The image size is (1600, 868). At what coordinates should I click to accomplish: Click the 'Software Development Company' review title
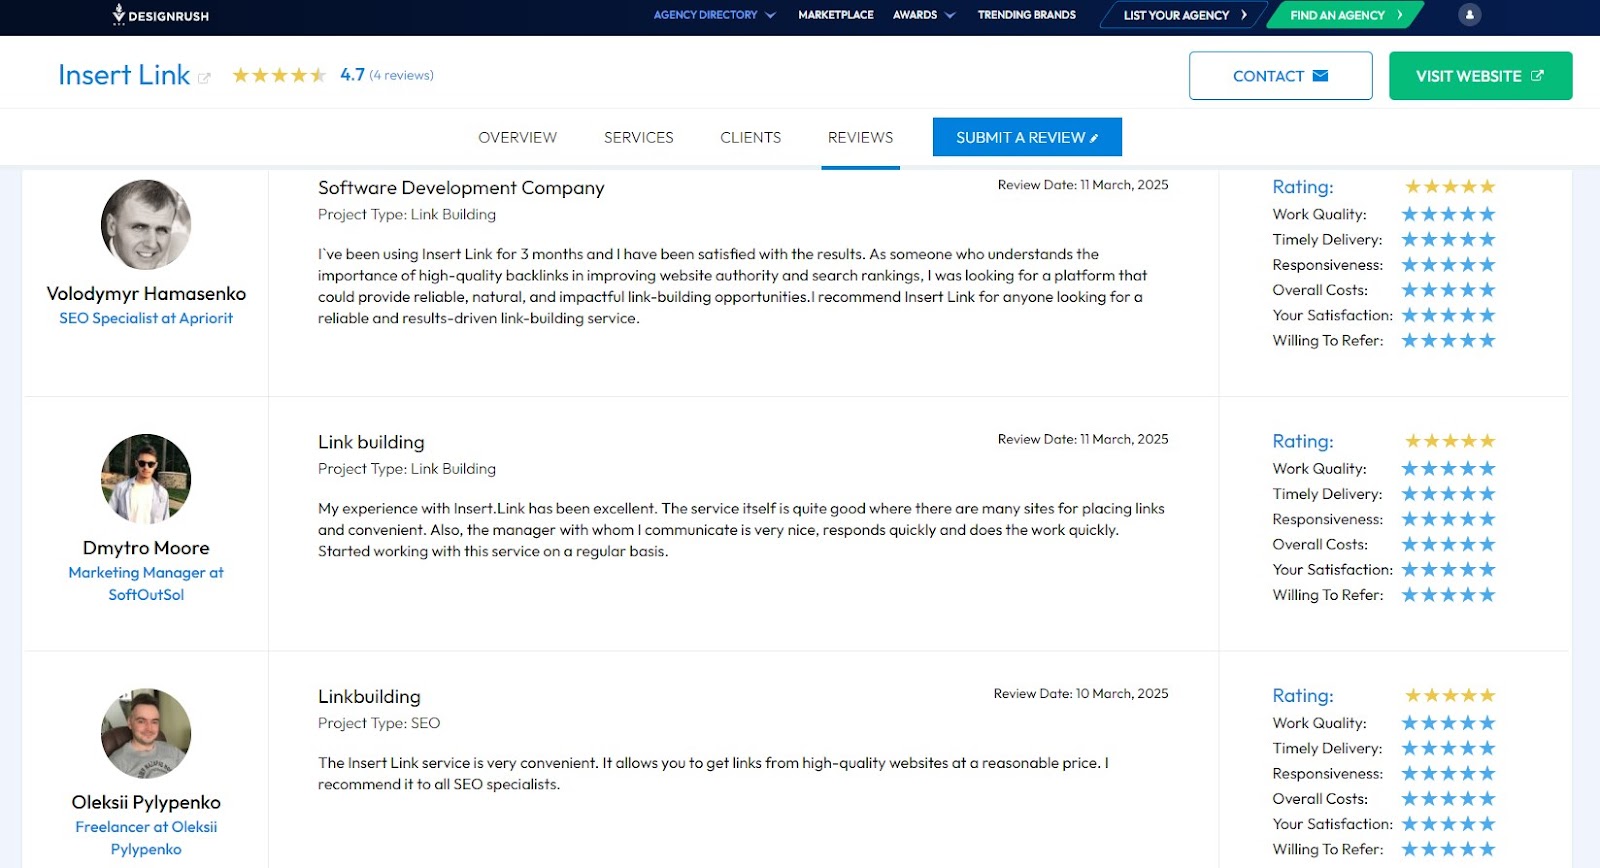461,188
